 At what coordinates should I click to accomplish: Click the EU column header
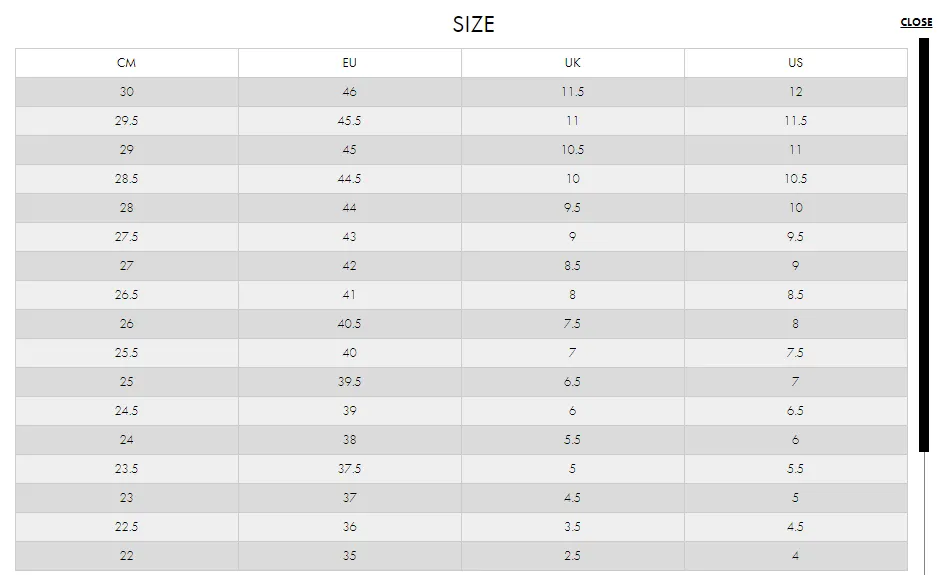(349, 63)
